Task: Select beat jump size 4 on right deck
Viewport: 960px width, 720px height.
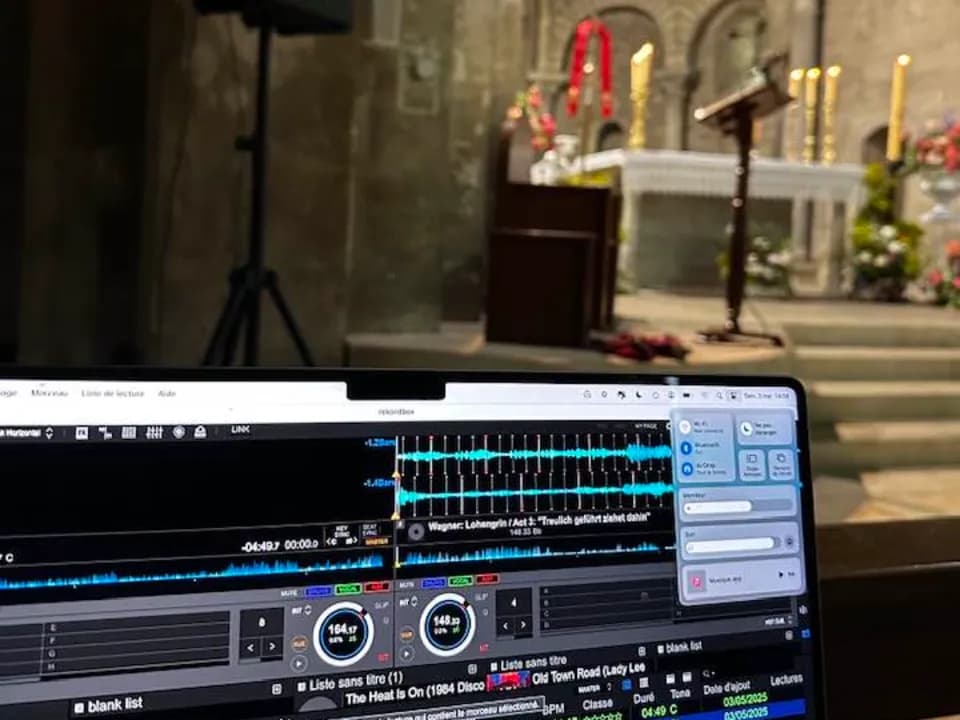Action: (x=513, y=603)
